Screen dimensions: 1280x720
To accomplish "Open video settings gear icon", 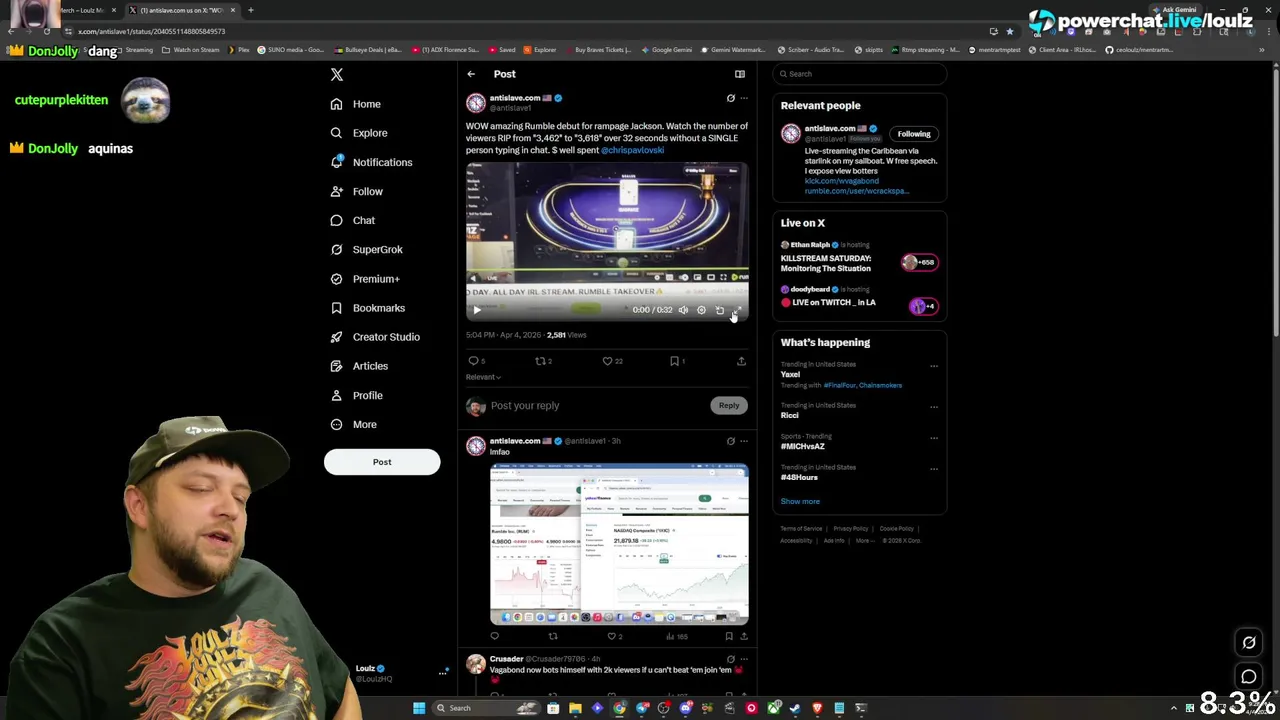I will [x=701, y=310].
